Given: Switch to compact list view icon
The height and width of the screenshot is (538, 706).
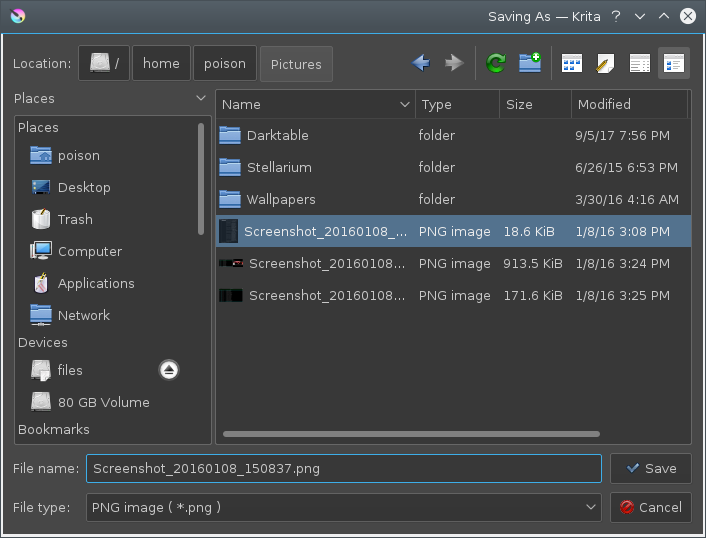Looking at the screenshot, I should point(639,63).
